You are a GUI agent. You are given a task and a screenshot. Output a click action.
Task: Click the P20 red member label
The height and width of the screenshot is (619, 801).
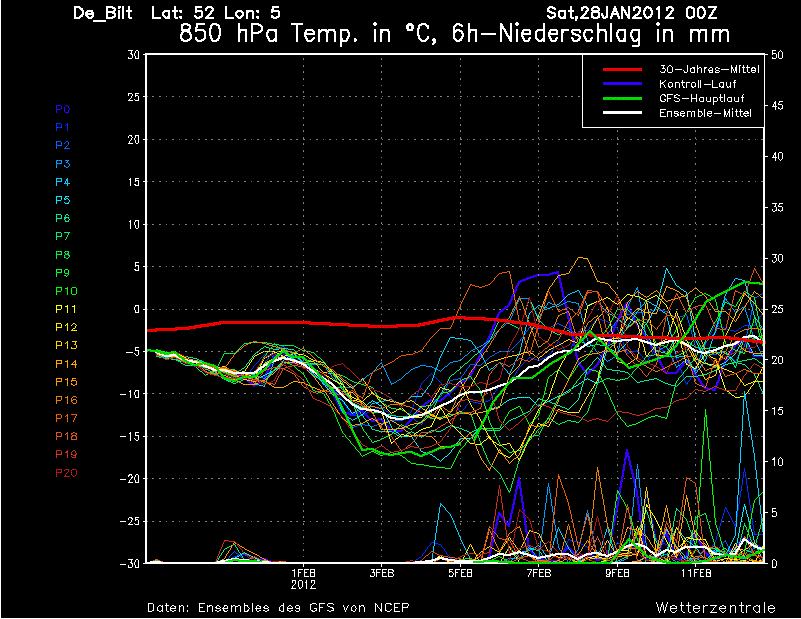pyautogui.click(x=66, y=473)
